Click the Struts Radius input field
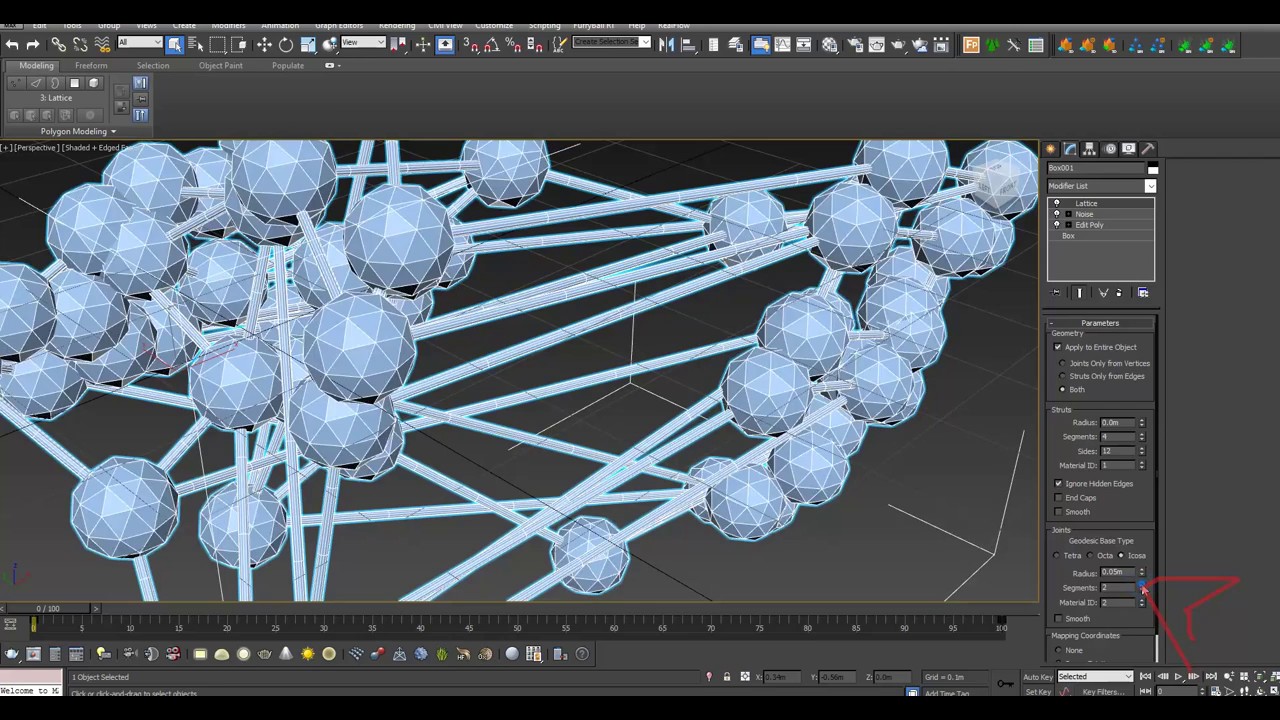Image resolution: width=1280 pixels, height=720 pixels. pos(1118,423)
